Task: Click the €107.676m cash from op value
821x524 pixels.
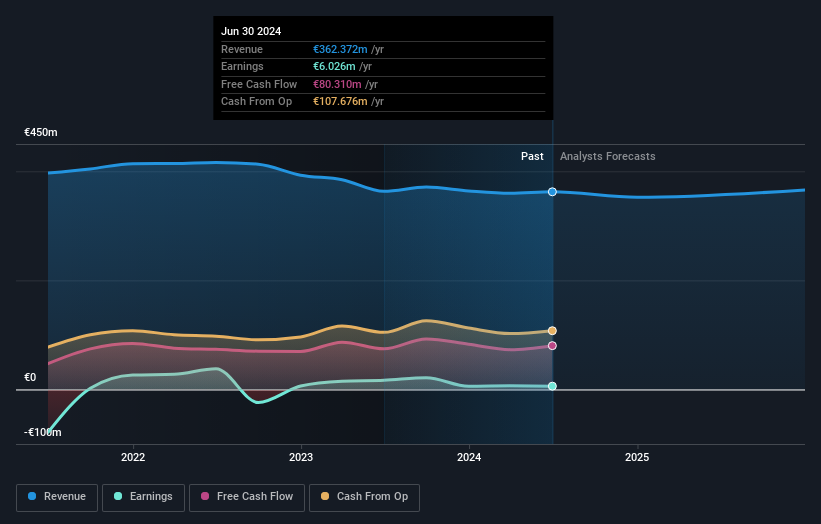Action: [x=340, y=102]
